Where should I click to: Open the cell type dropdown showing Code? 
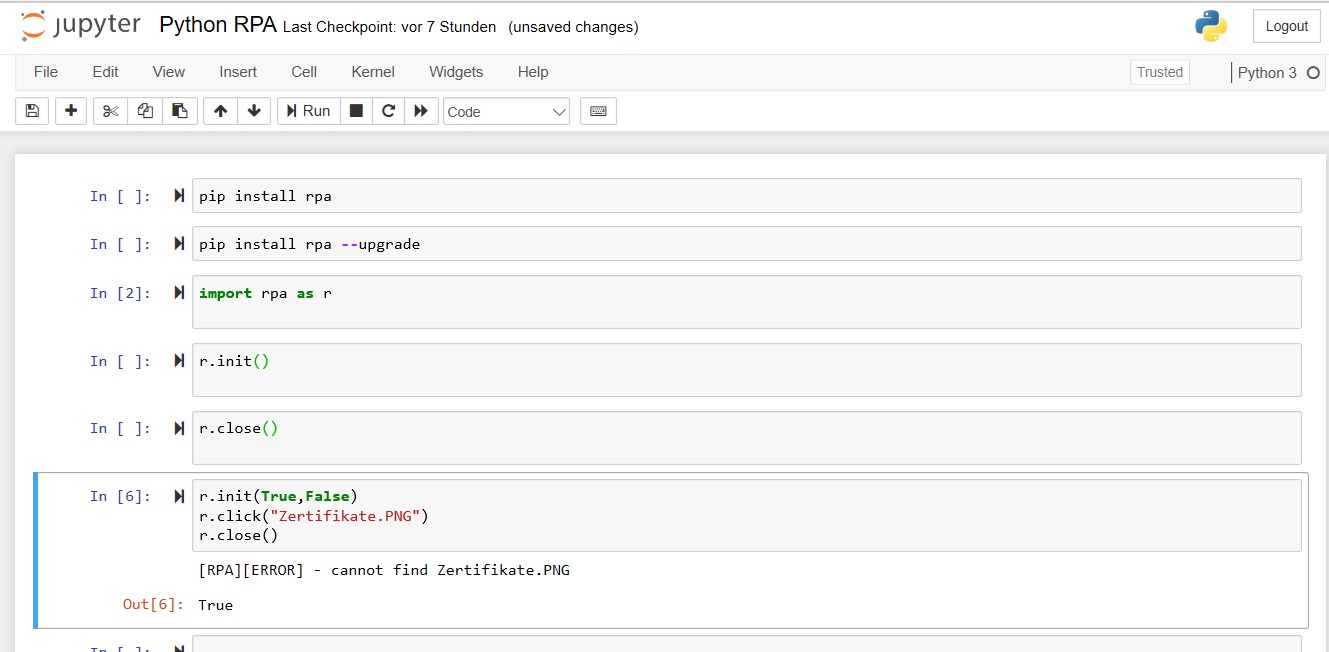pyautogui.click(x=506, y=111)
